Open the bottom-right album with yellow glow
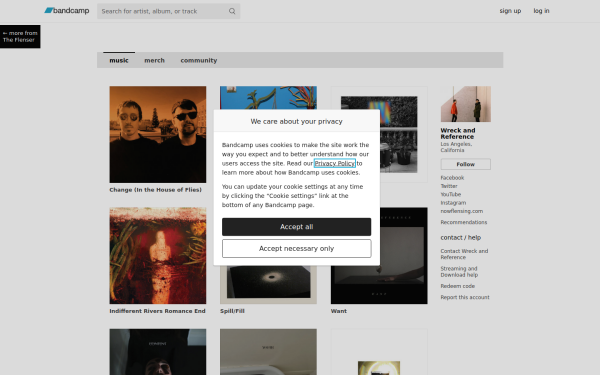The image size is (600, 375). [x=379, y=352]
